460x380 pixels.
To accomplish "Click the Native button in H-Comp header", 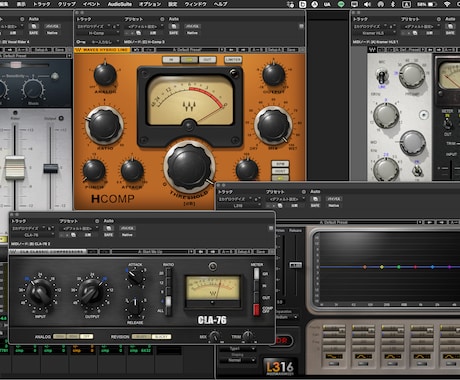I will (x=192, y=33).
